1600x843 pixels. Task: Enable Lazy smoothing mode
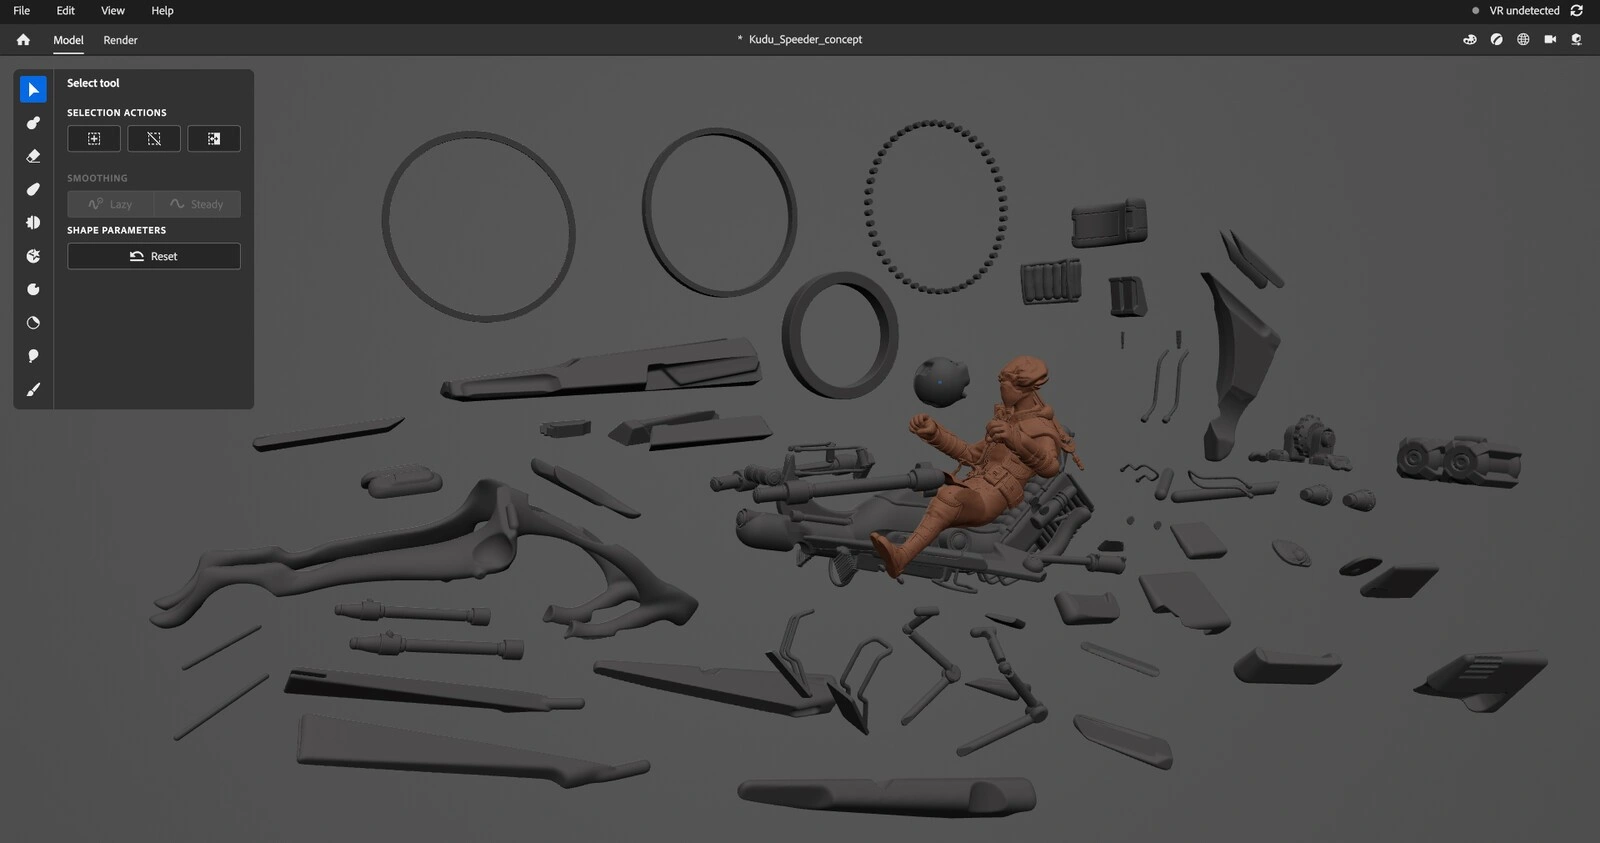pyautogui.click(x=111, y=204)
